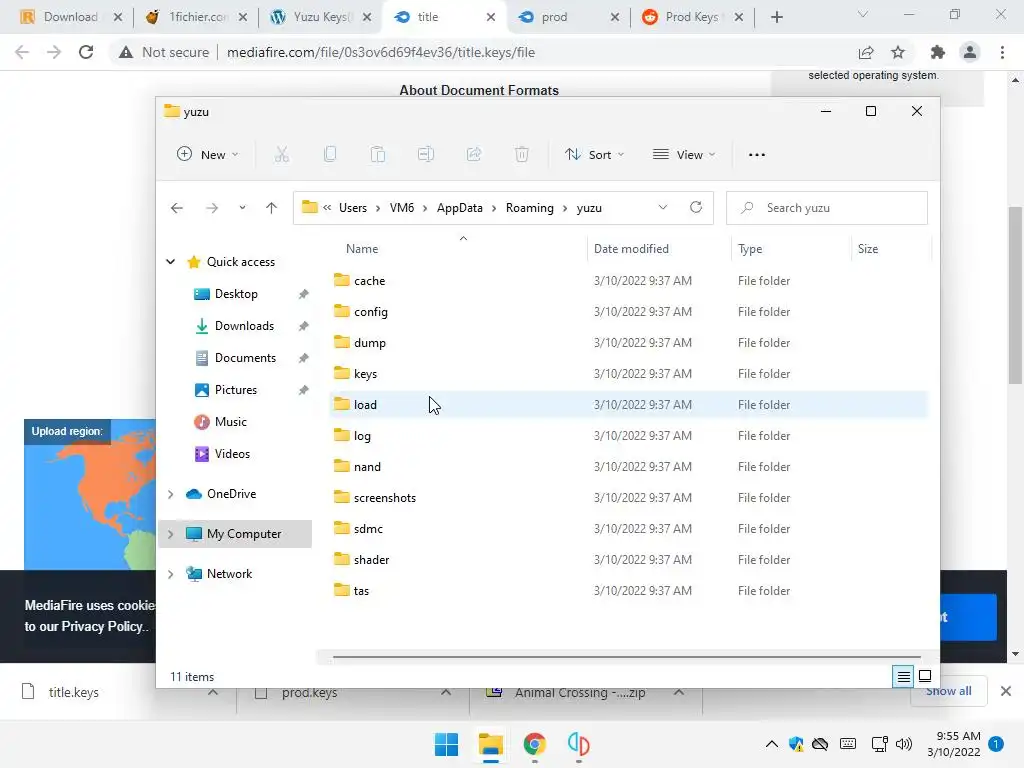Click Show all downloads button
This screenshot has width=1024, height=768.
tap(948, 692)
